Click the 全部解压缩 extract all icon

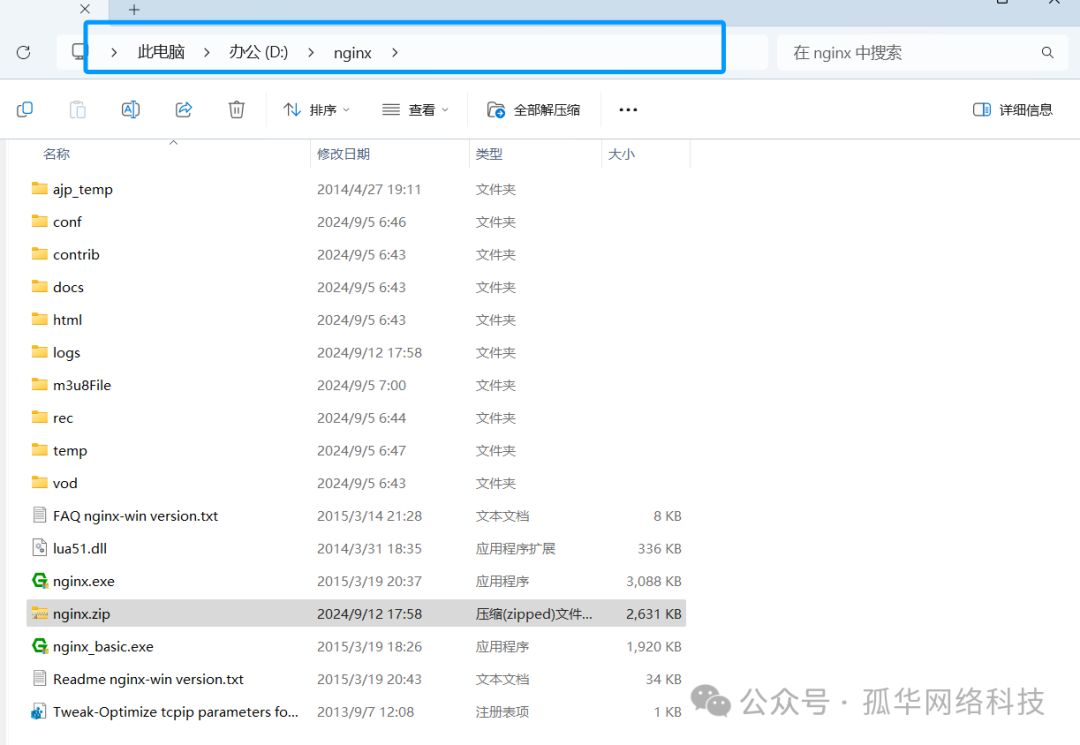(x=533, y=109)
